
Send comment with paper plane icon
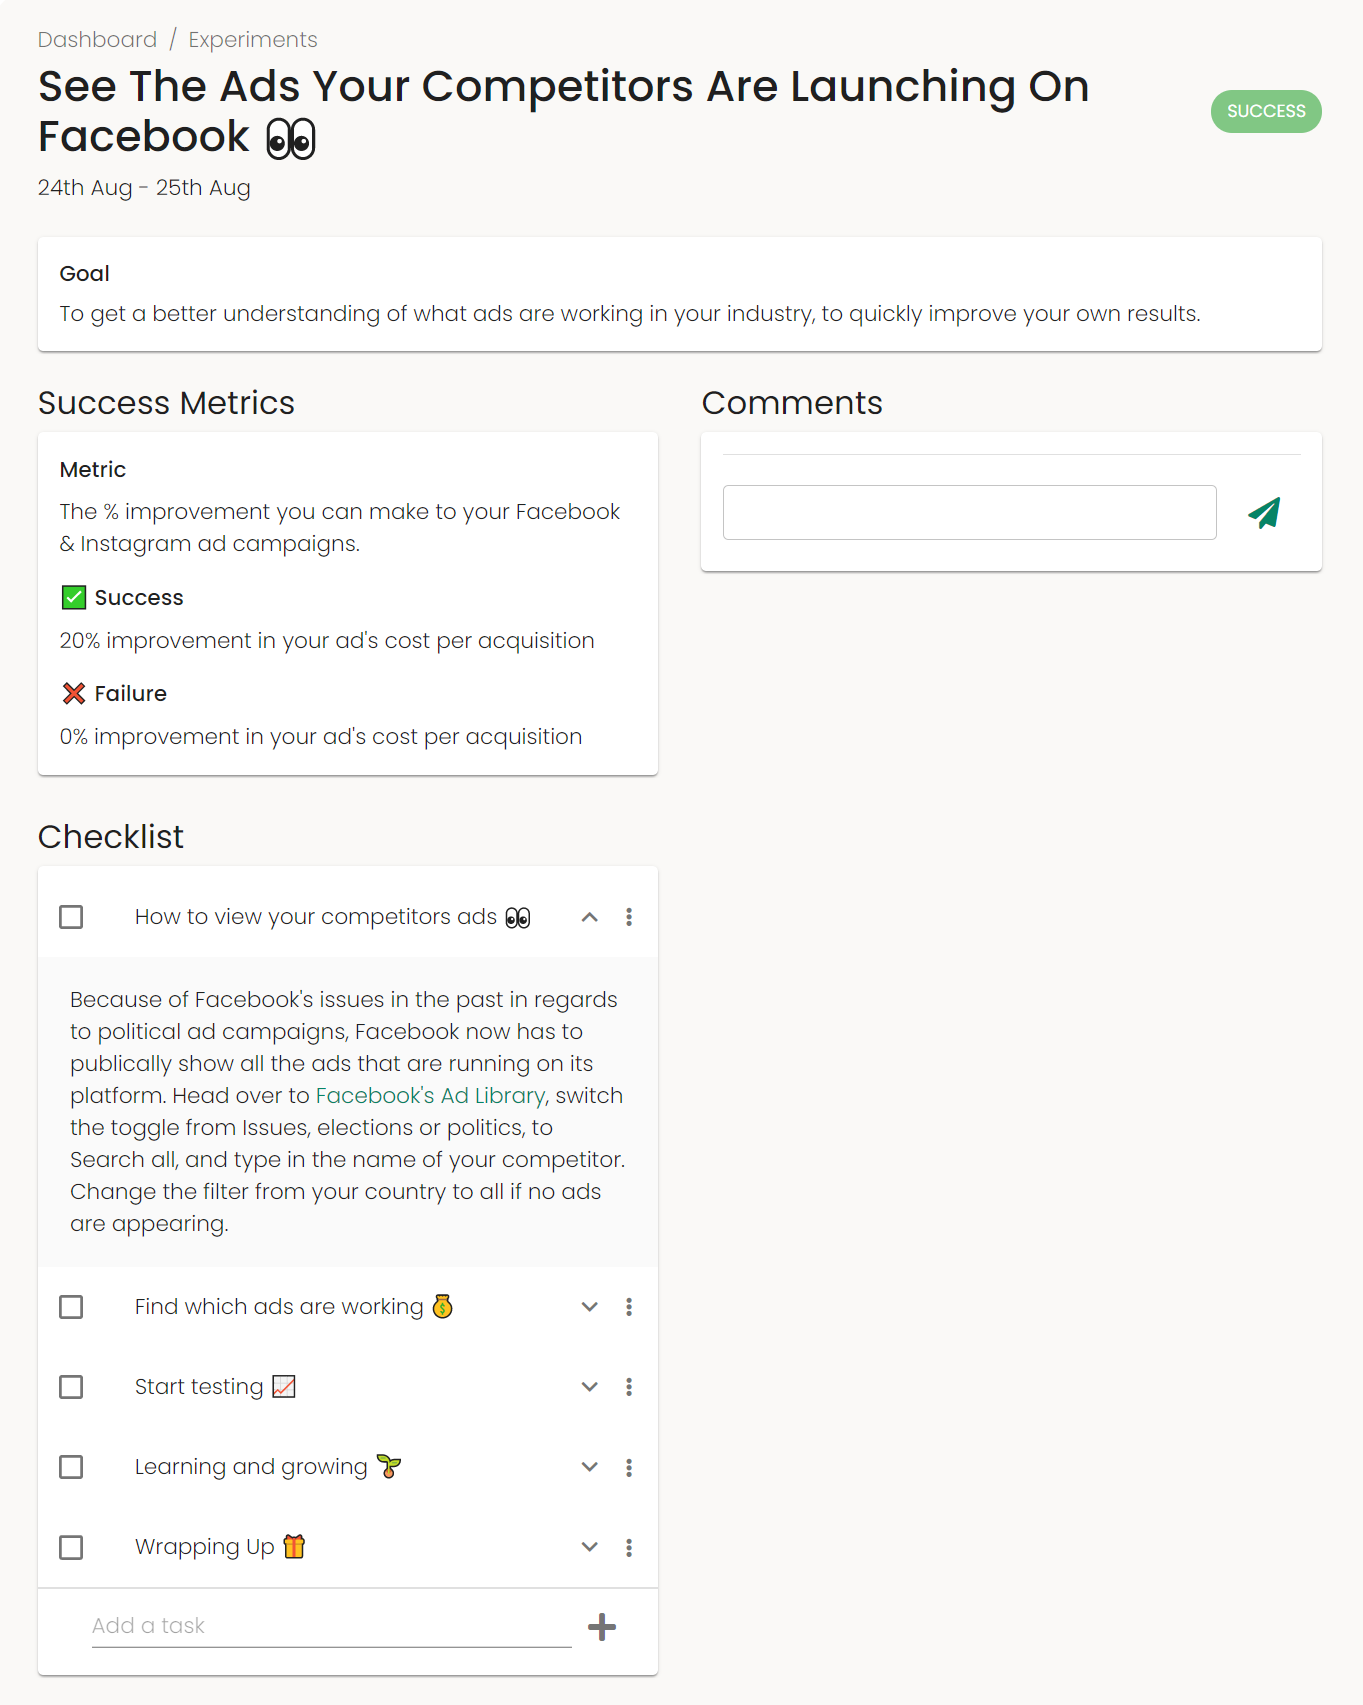point(1264,513)
